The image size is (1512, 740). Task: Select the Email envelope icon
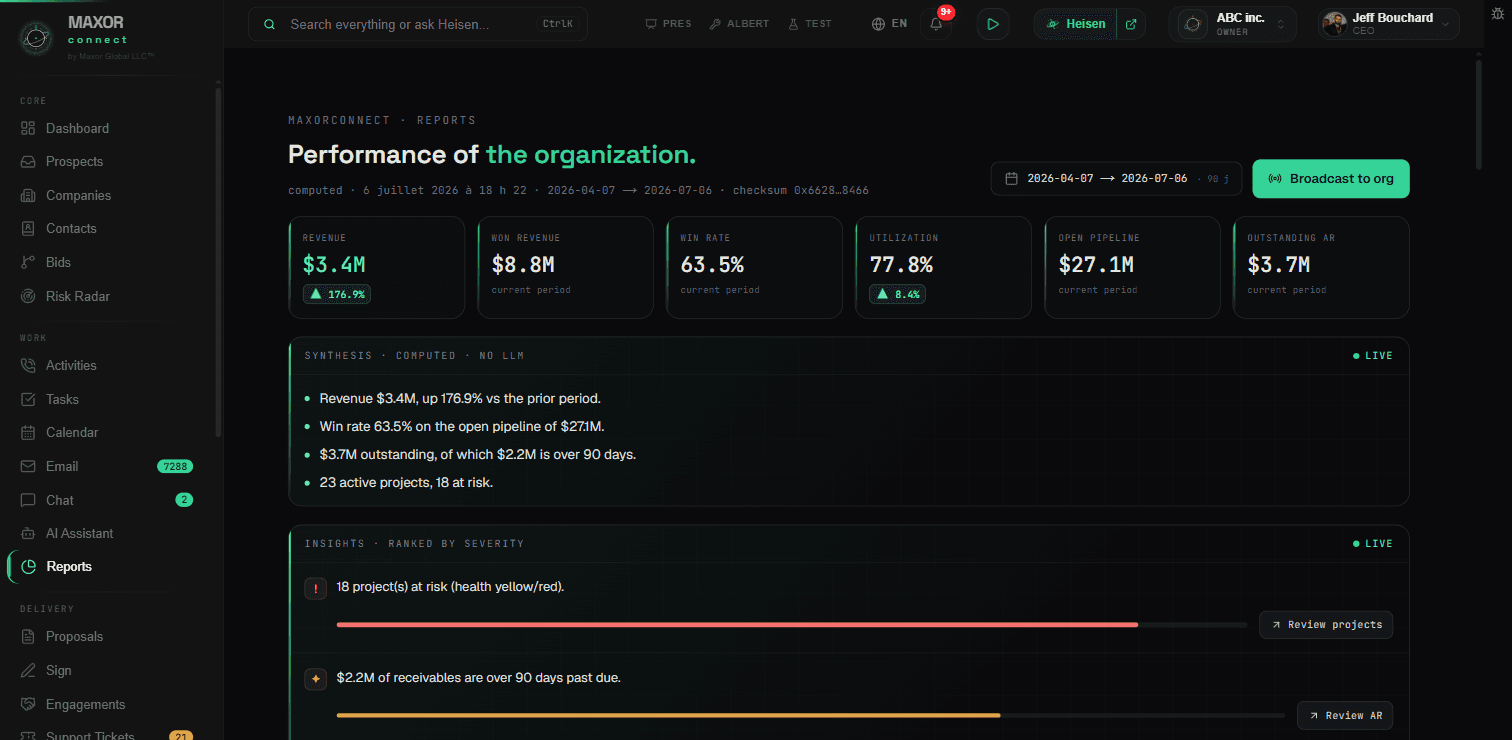(x=28, y=466)
